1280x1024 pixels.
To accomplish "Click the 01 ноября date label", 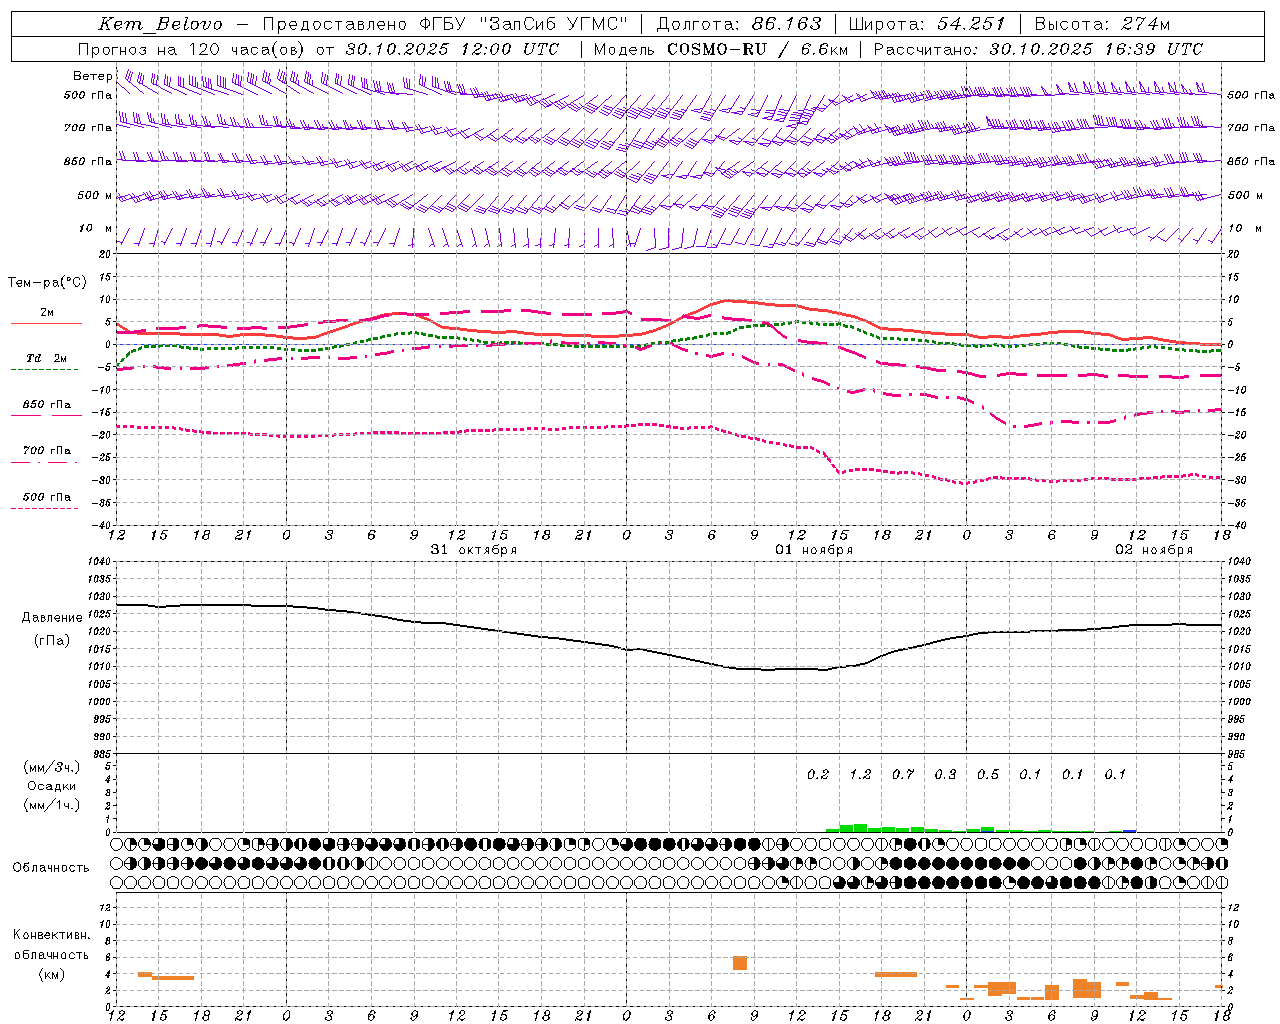I will point(814,550).
